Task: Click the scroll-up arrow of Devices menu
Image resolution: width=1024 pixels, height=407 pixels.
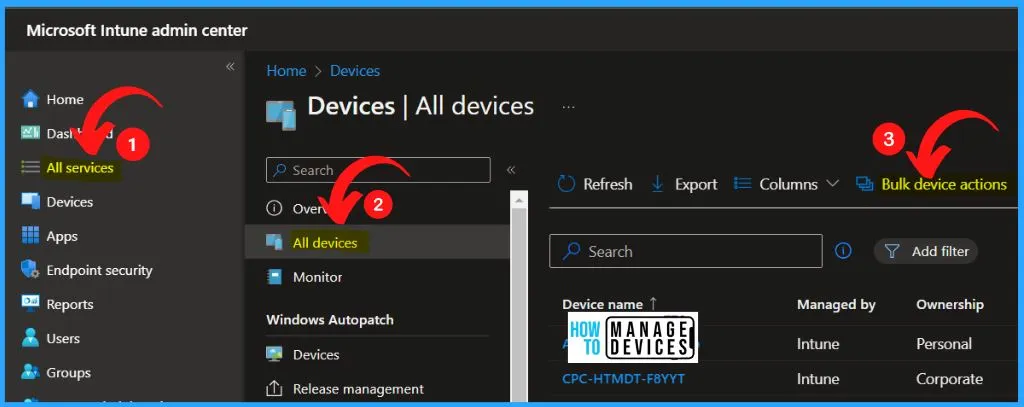Action: [x=519, y=199]
